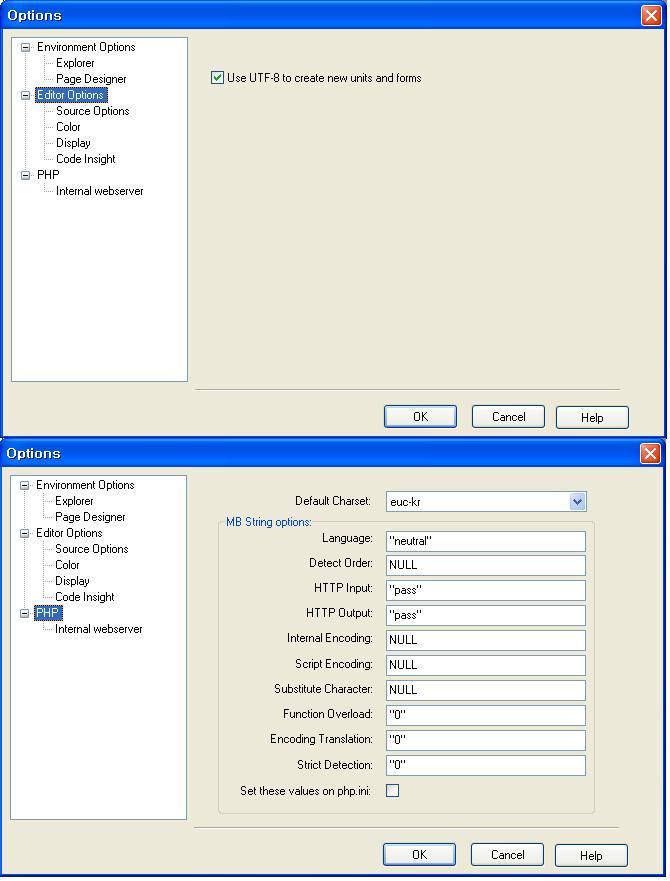670x881 pixels.
Task: Collapse Editor Options node in upper window
Action: click(x=25, y=96)
